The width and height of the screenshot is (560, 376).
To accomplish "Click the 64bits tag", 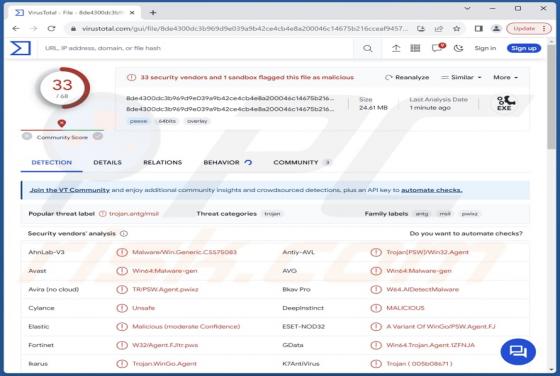I will coord(167,121).
